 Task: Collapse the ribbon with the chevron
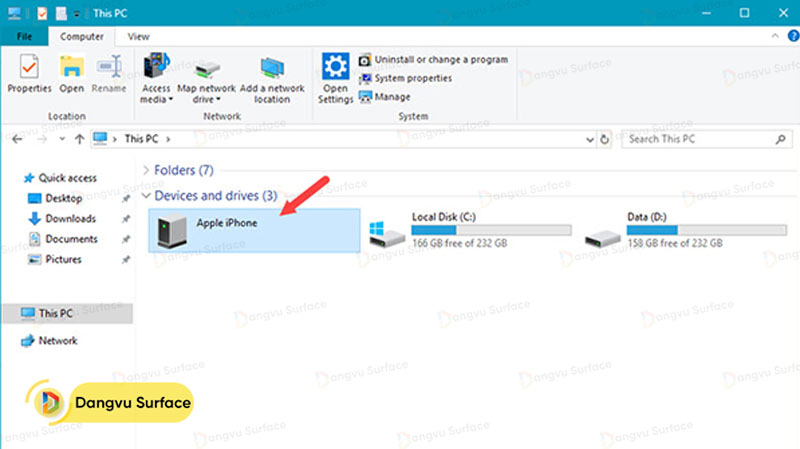click(x=775, y=36)
